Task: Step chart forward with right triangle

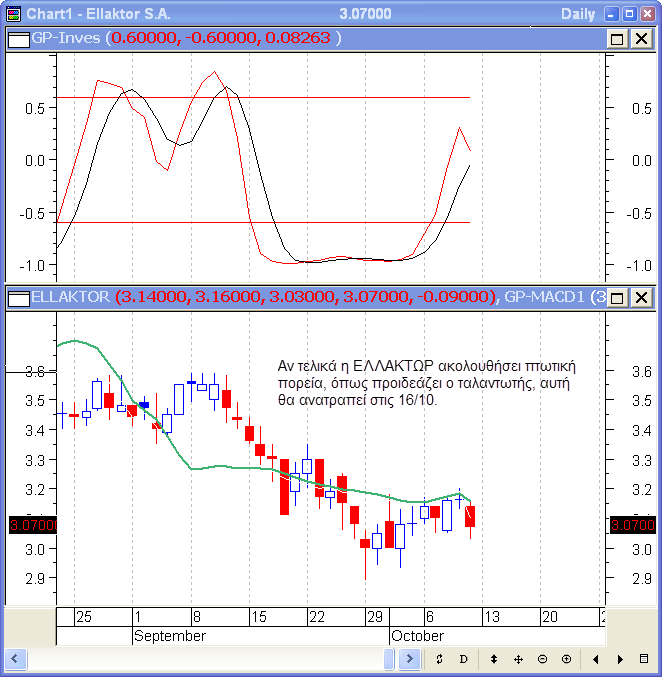Action: (620, 659)
